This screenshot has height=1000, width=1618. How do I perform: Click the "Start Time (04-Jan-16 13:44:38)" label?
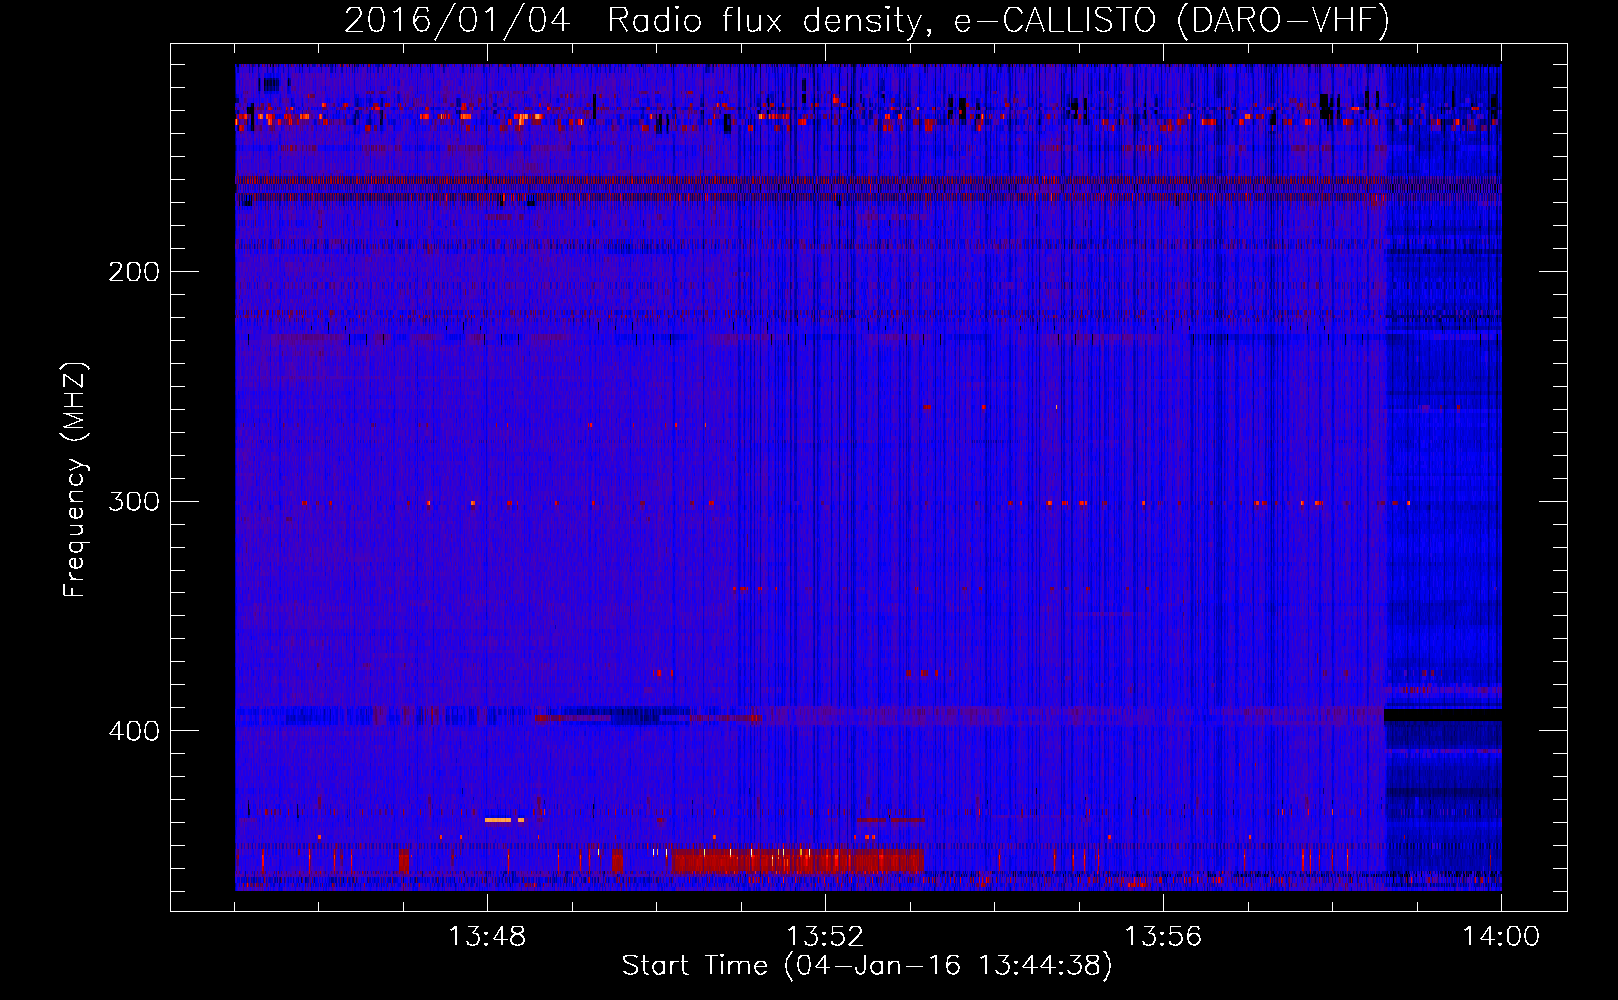pyautogui.click(x=867, y=966)
